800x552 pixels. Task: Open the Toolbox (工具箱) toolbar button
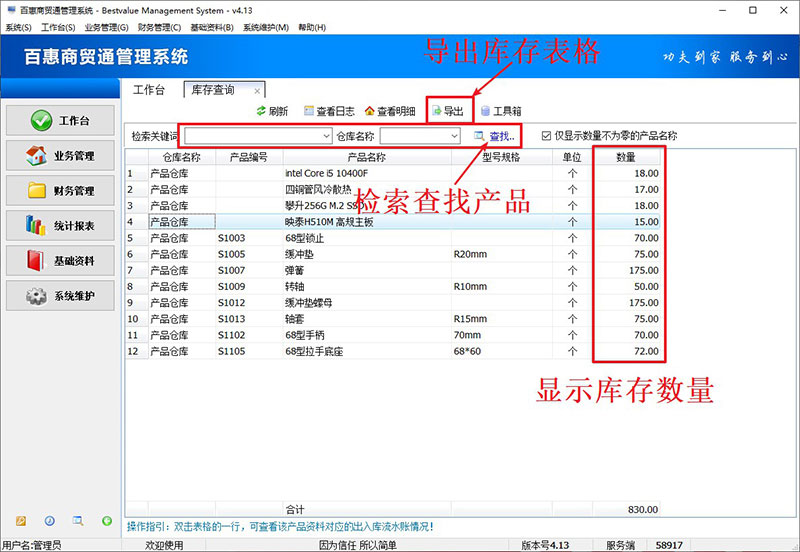click(501, 111)
